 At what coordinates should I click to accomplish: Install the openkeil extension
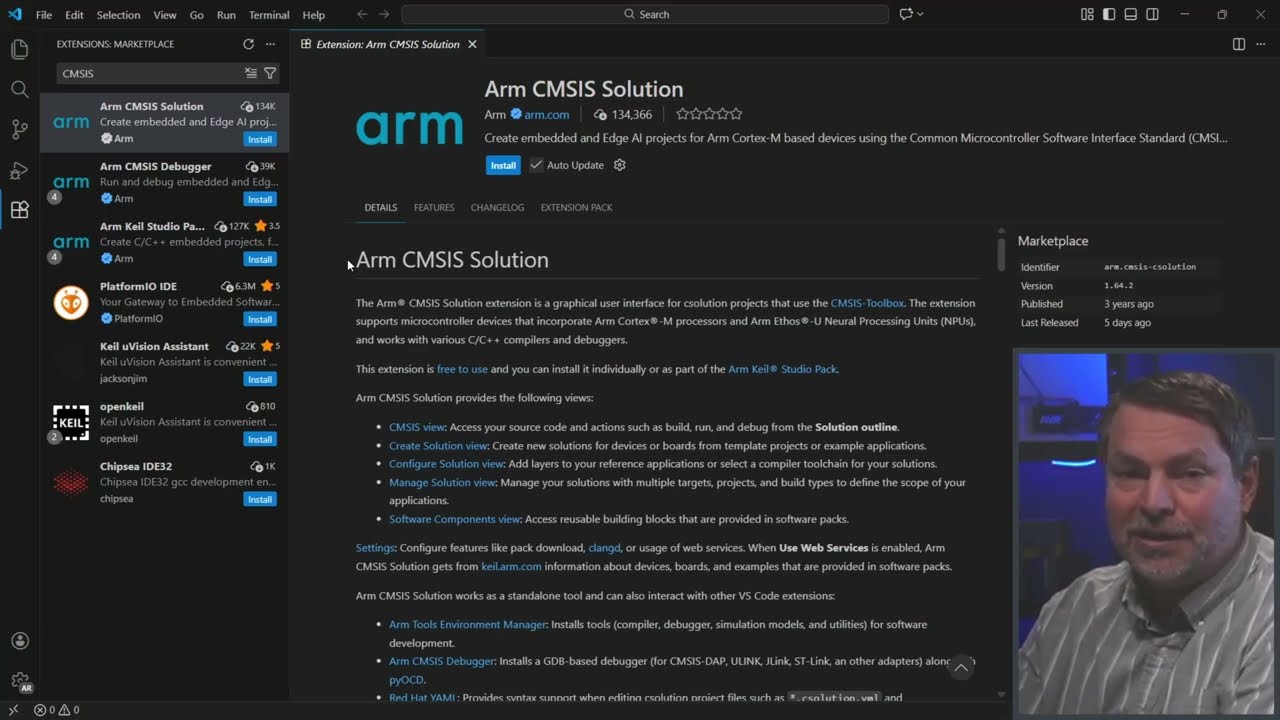260,439
